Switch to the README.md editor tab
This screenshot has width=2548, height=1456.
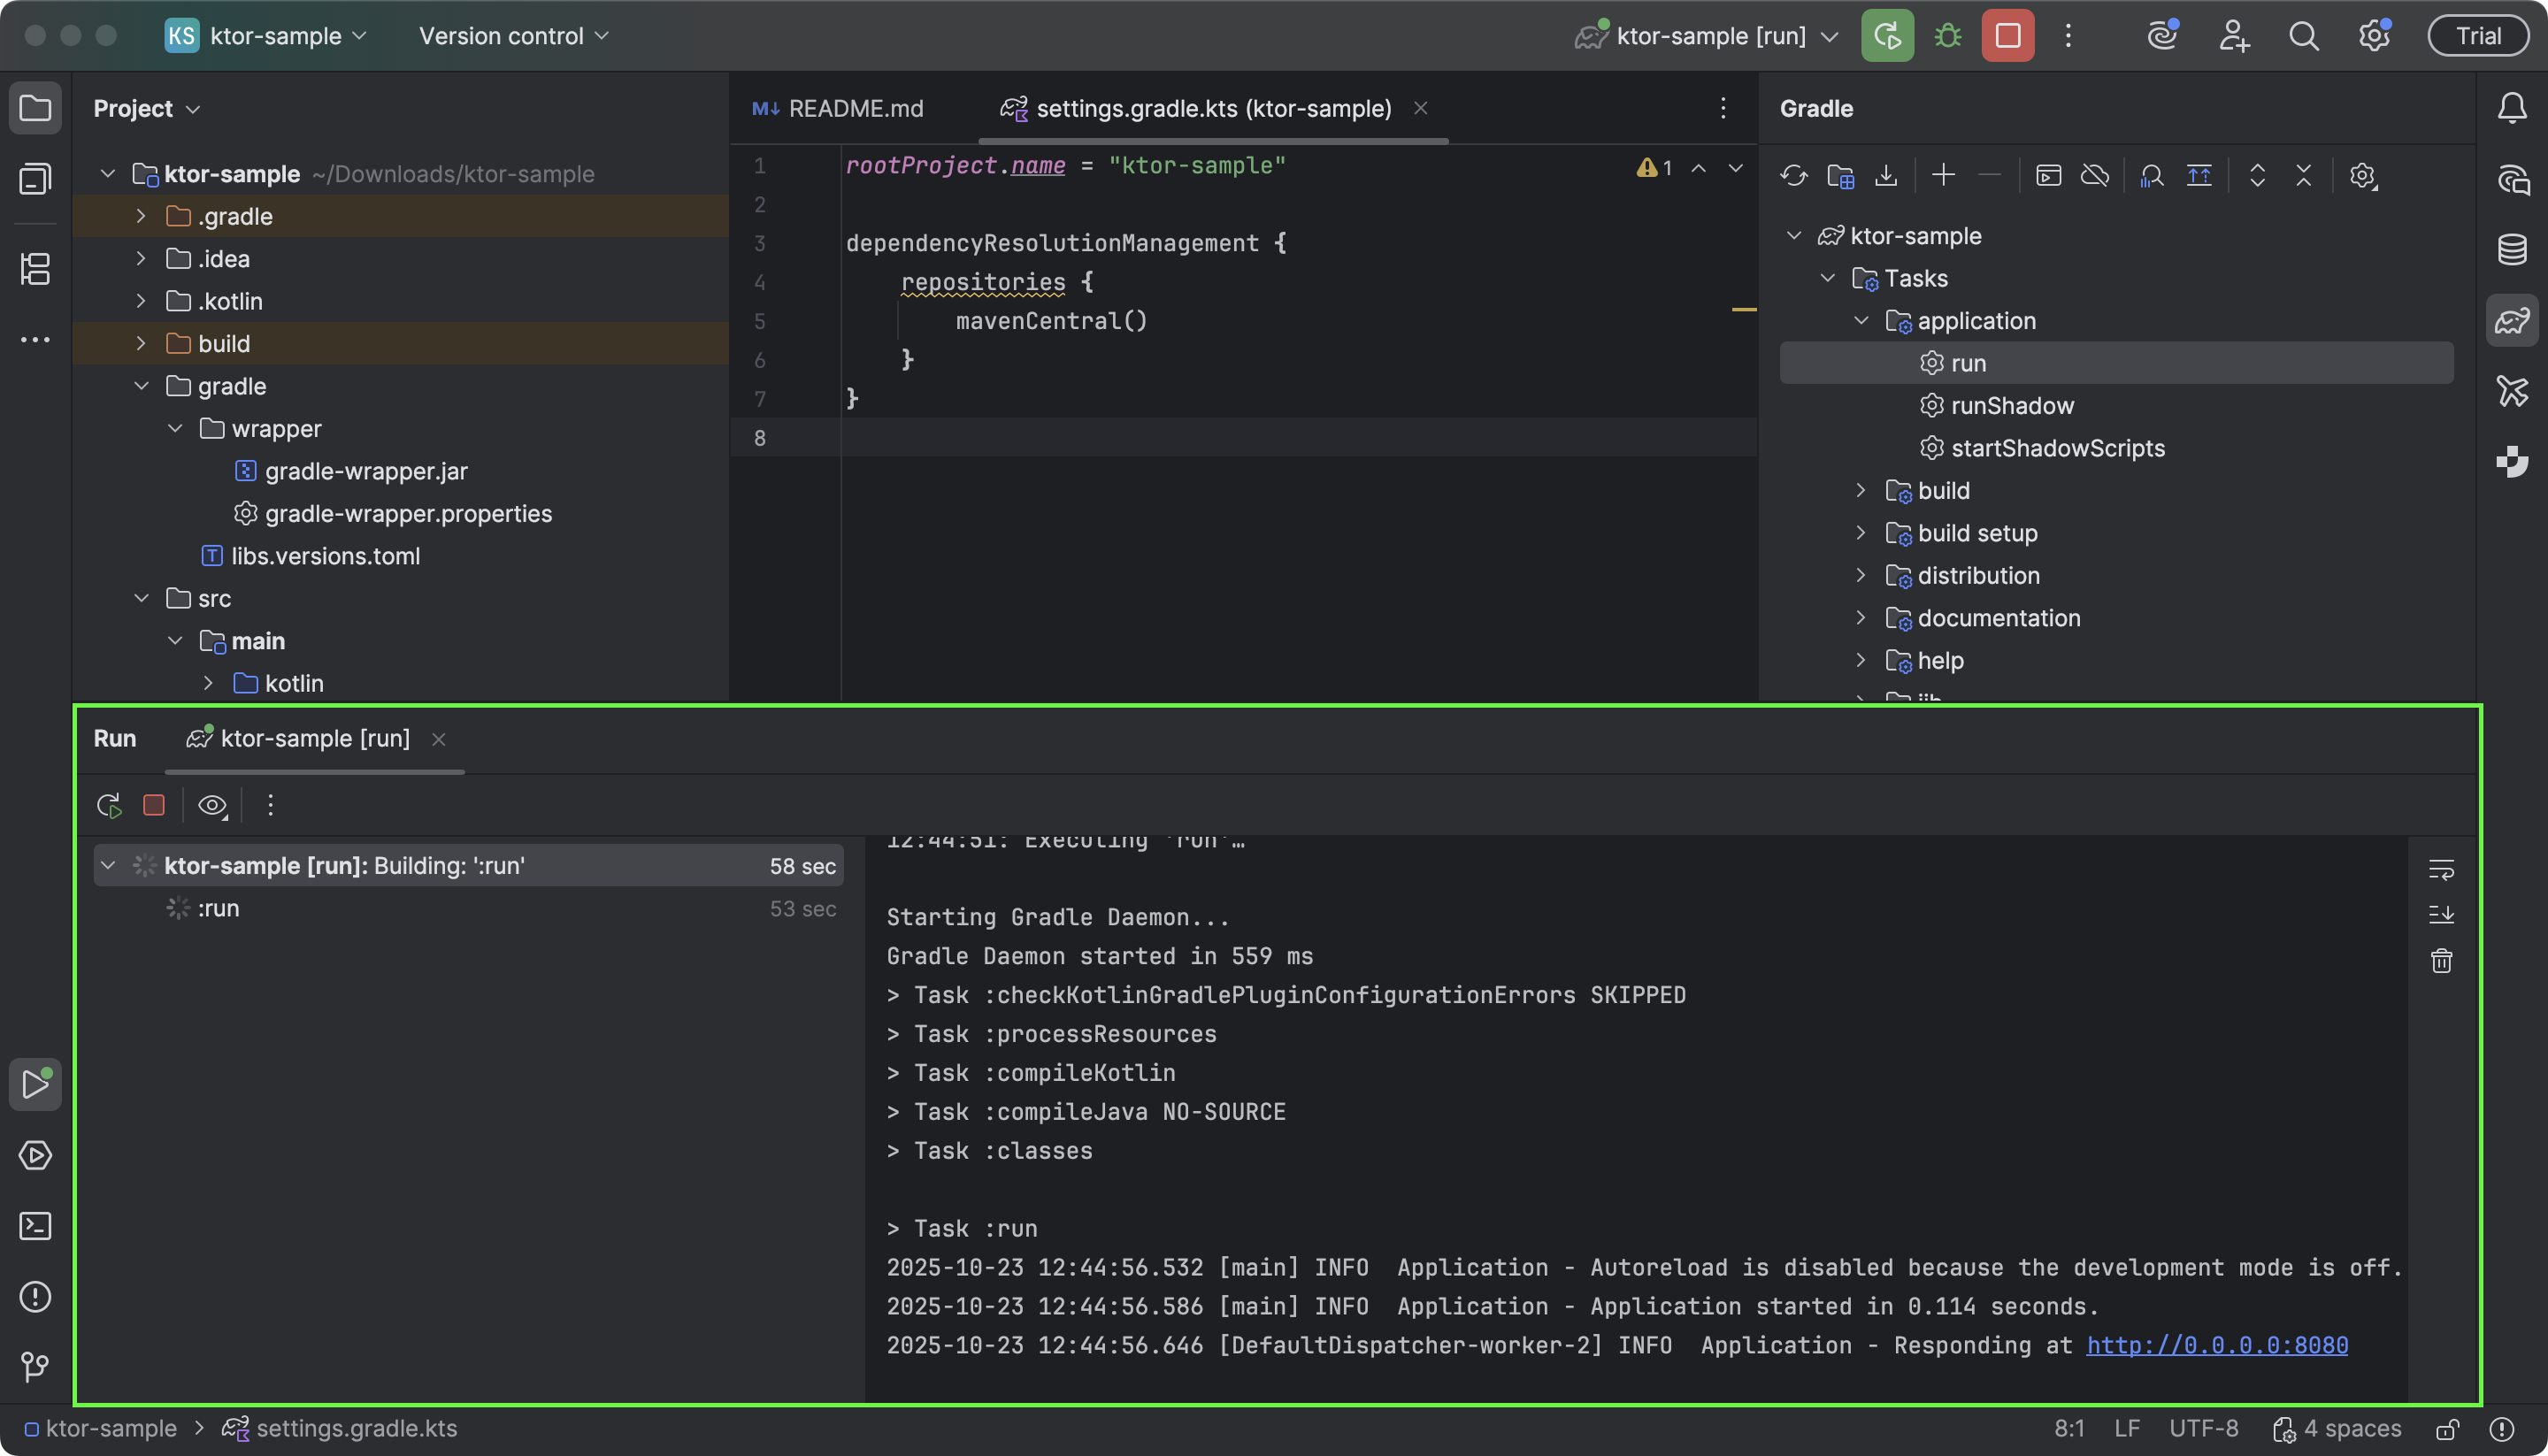pyautogui.click(x=855, y=108)
